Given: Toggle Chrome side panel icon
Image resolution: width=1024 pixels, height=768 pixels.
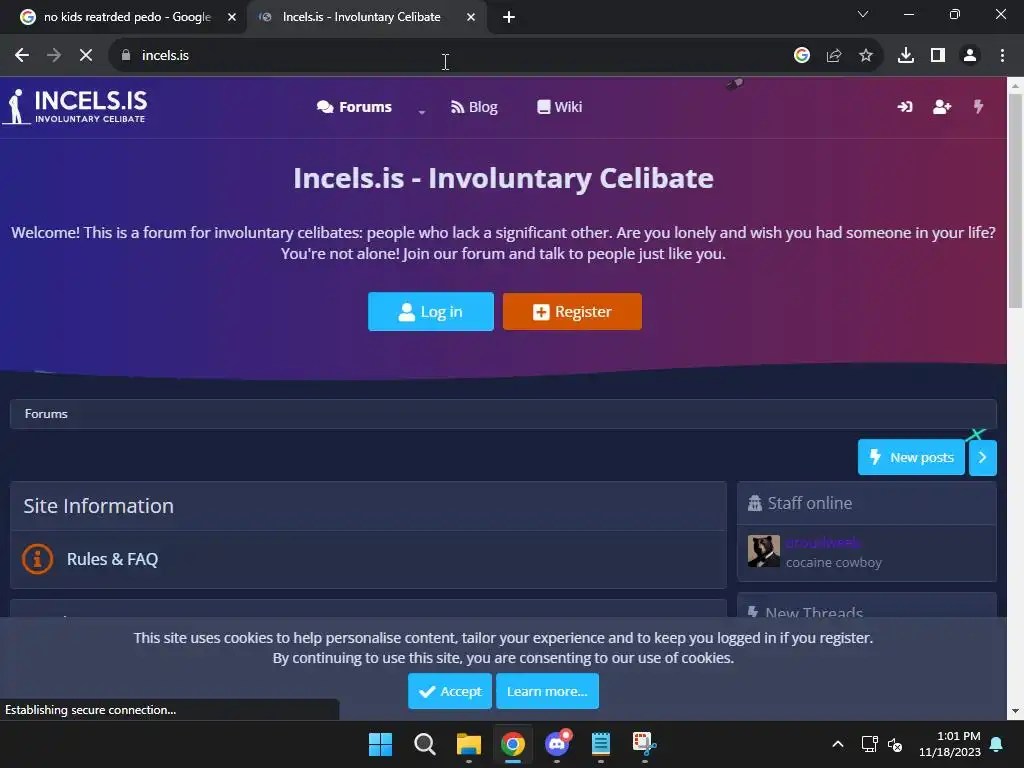Looking at the screenshot, I should point(938,56).
